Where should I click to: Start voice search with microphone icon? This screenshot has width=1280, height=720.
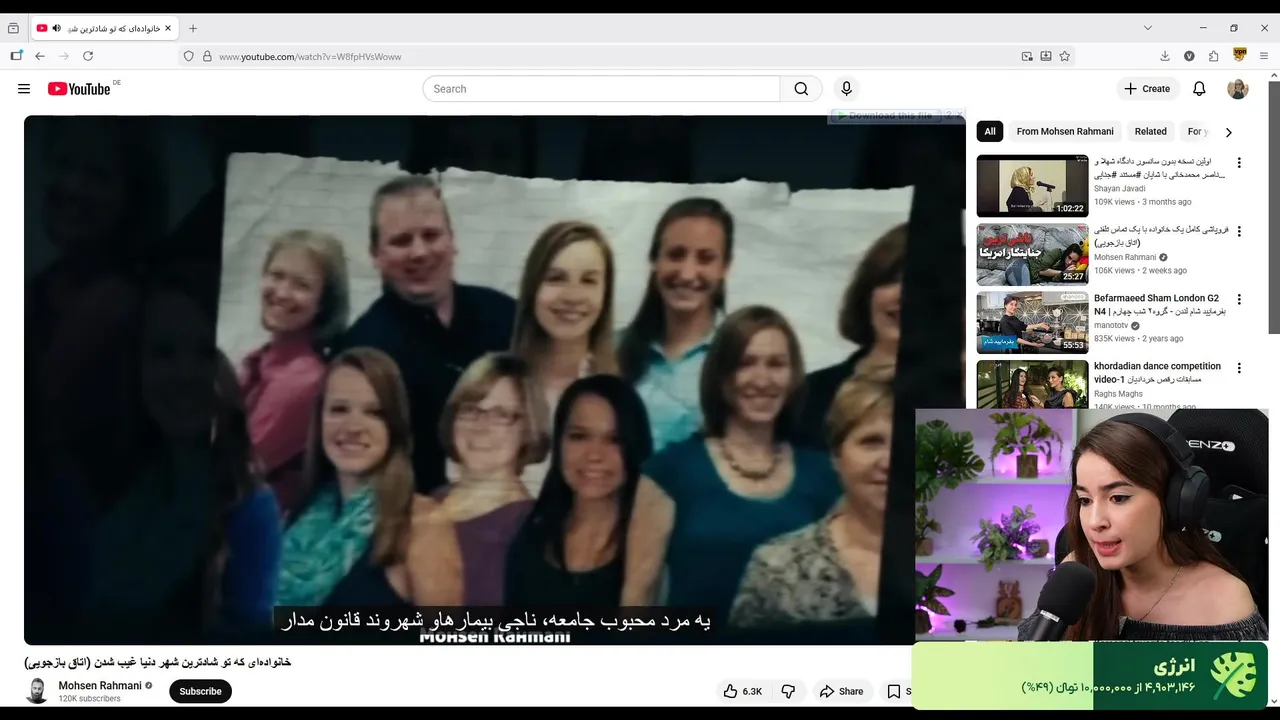pos(846,89)
